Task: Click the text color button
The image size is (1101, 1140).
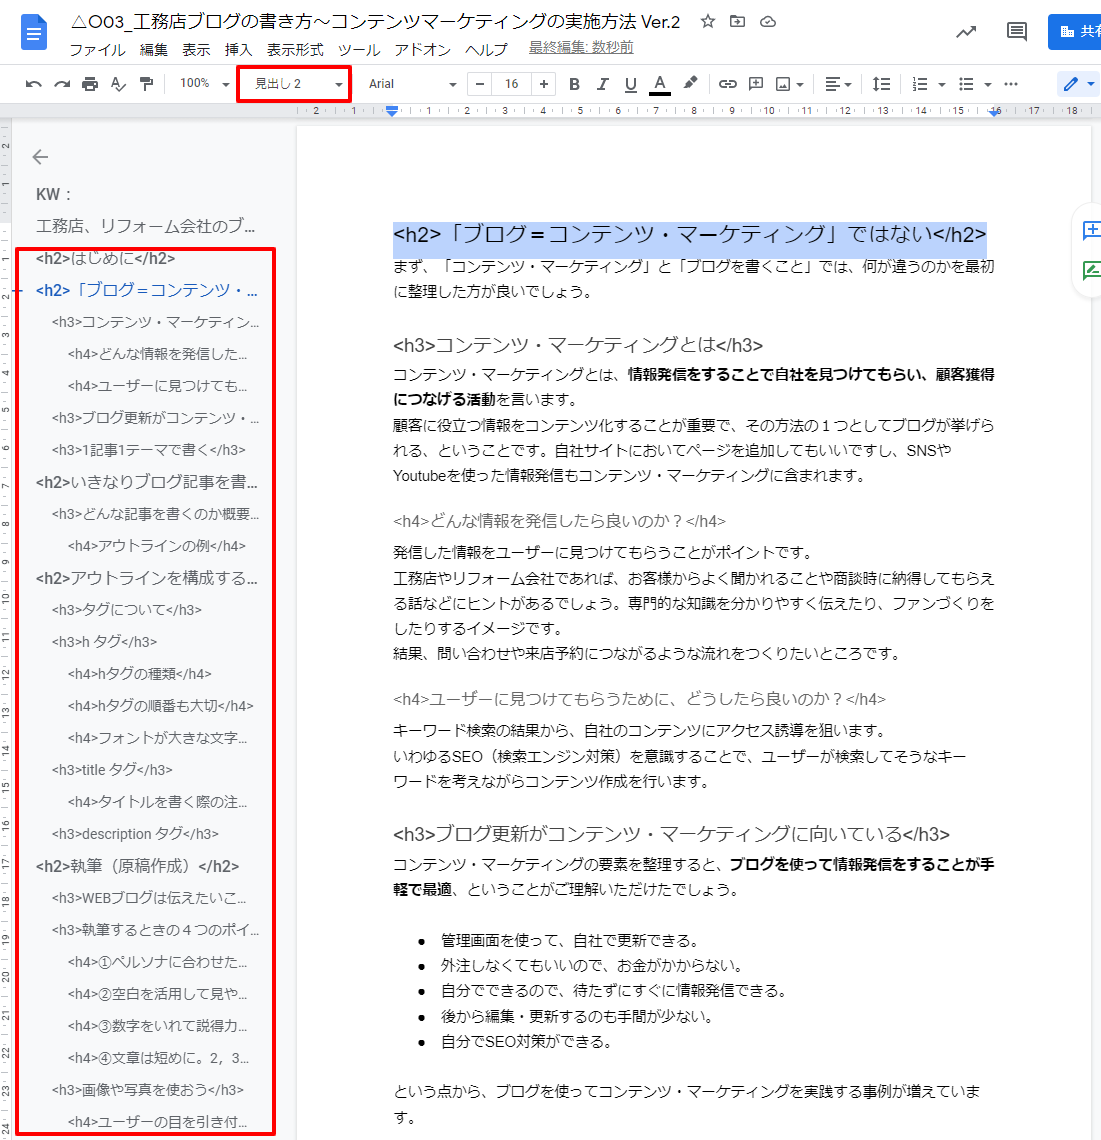Action: (x=659, y=84)
